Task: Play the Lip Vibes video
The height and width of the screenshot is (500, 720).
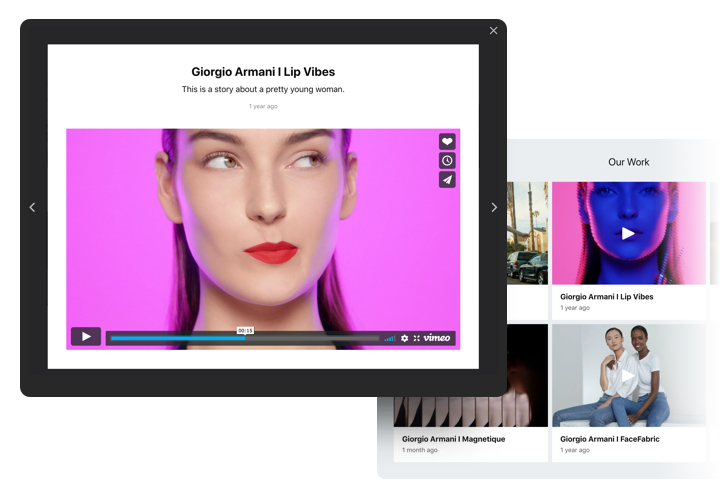Action: point(86,337)
